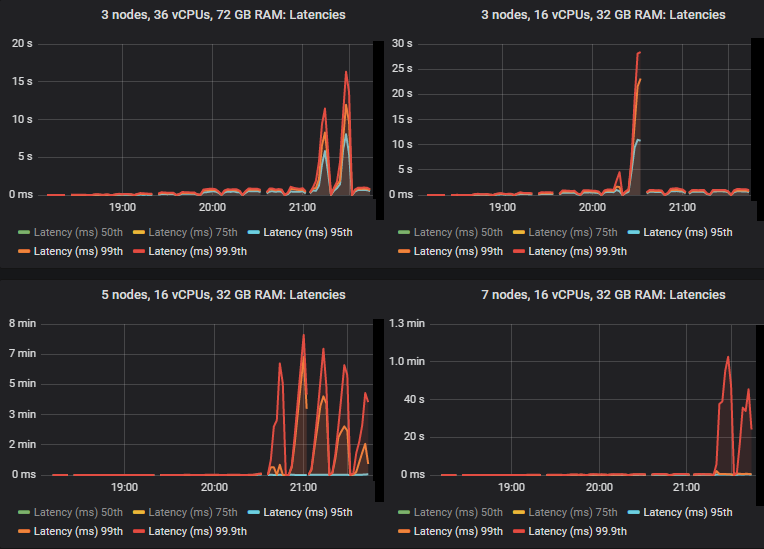Open the "7 nodes, 16 vCPUs" panel title menu
The image size is (764, 549).
point(576,295)
